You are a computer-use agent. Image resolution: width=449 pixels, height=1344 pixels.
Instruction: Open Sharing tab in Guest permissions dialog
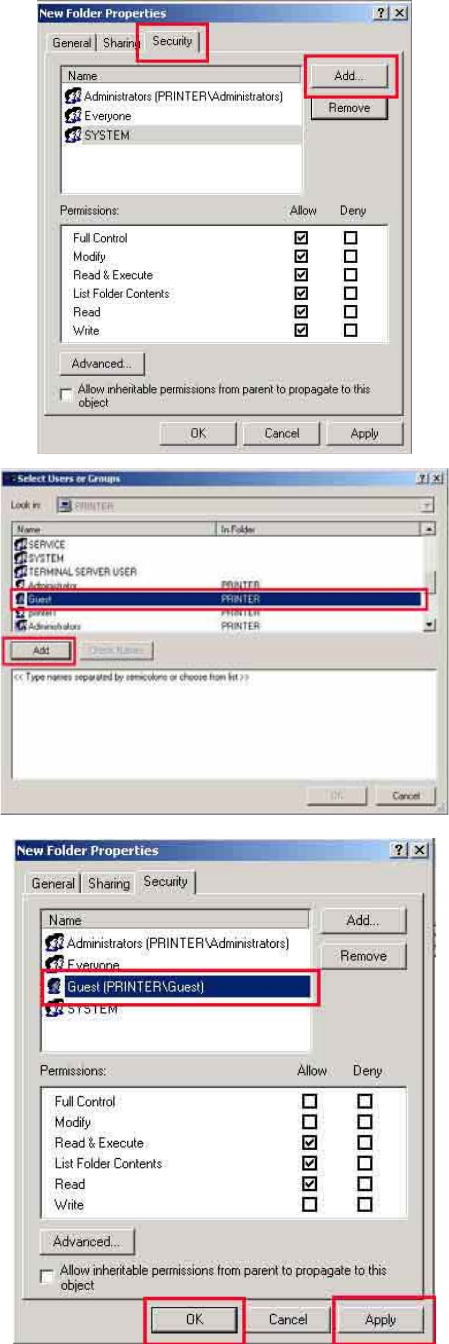tap(108, 883)
